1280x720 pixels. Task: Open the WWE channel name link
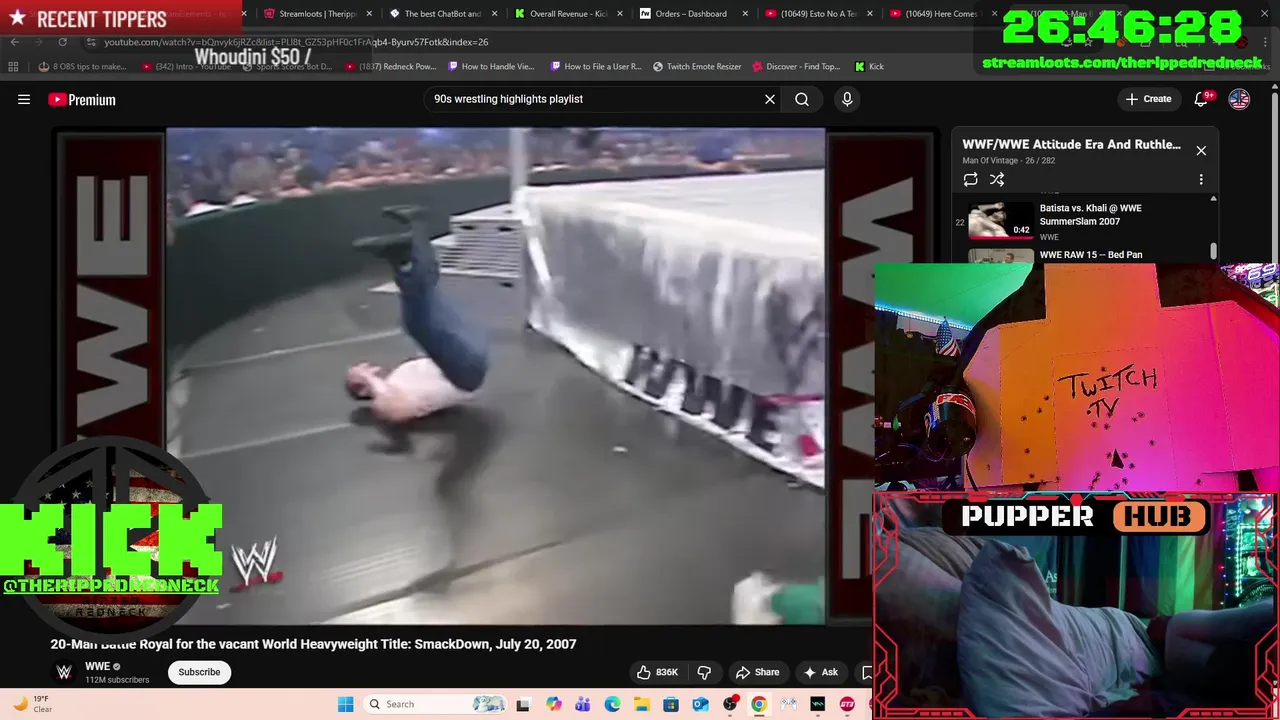click(97, 666)
